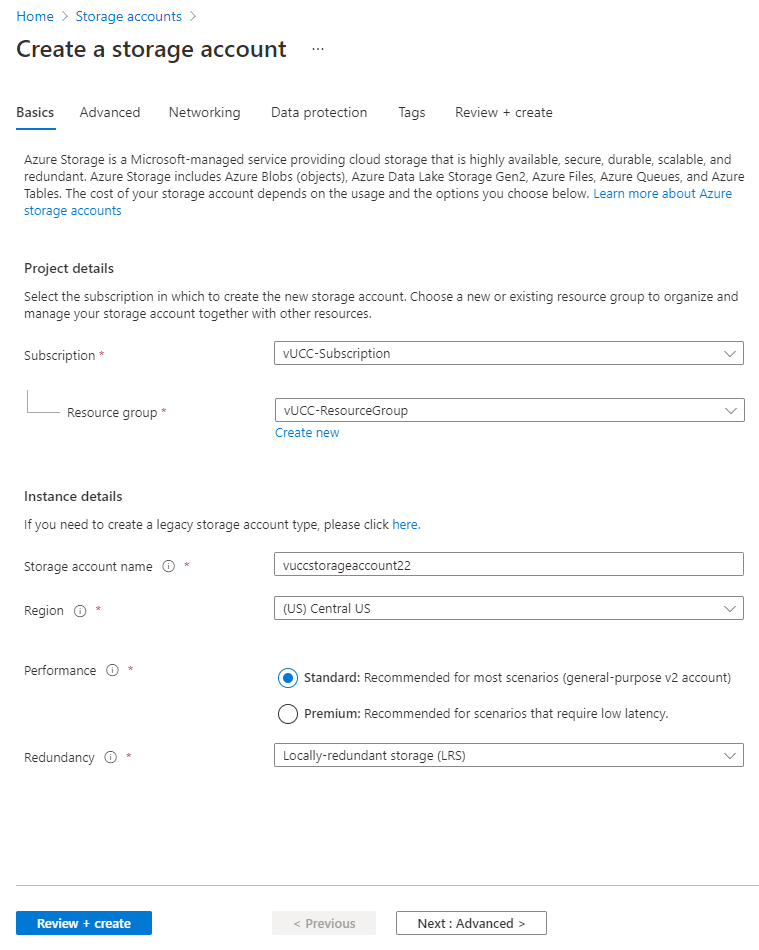The width and height of the screenshot is (759, 950).
Task: Open the Storage account name info tooltip
Action: tap(167, 566)
